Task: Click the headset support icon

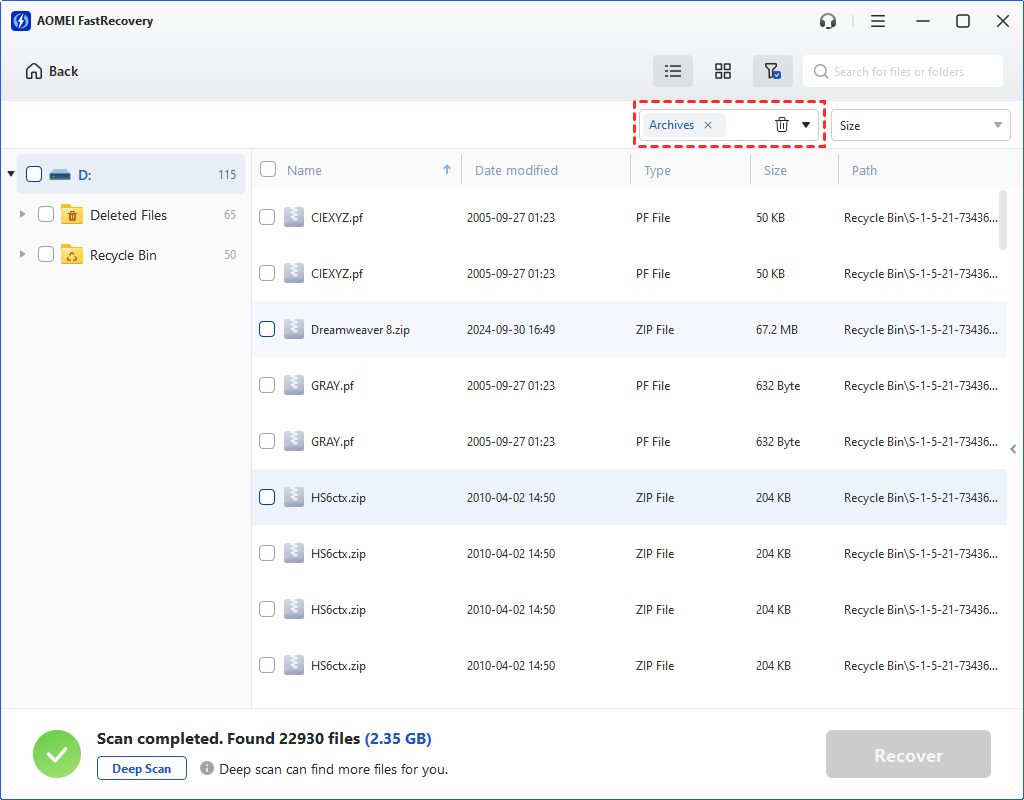Action: tap(827, 21)
